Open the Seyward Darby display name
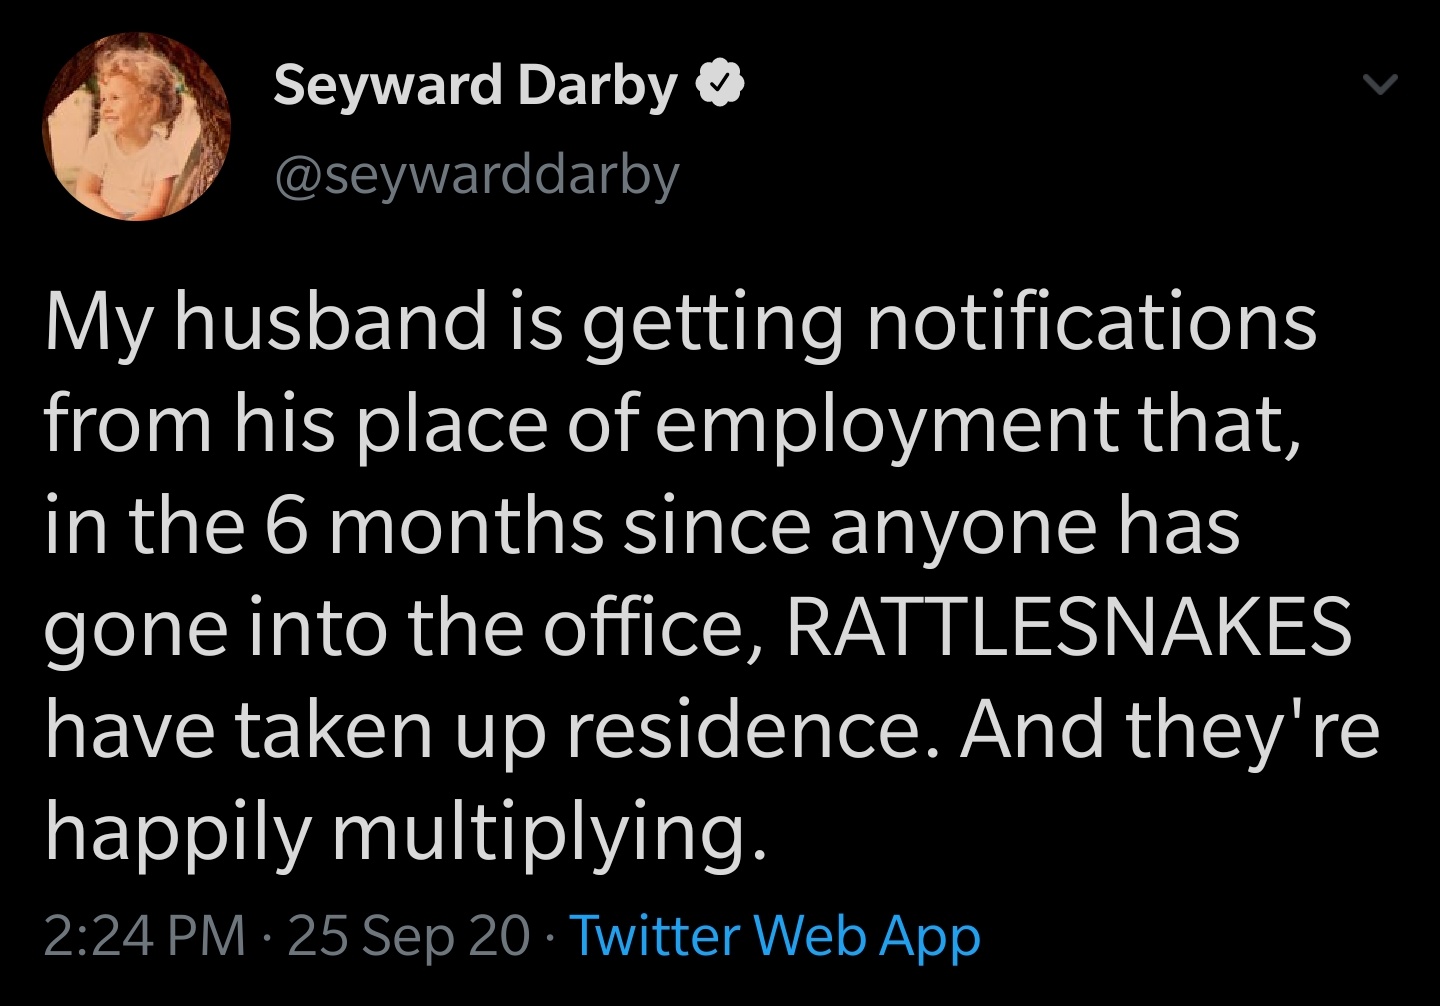Image resolution: width=1440 pixels, height=1006 pixels. pyautogui.click(x=476, y=86)
